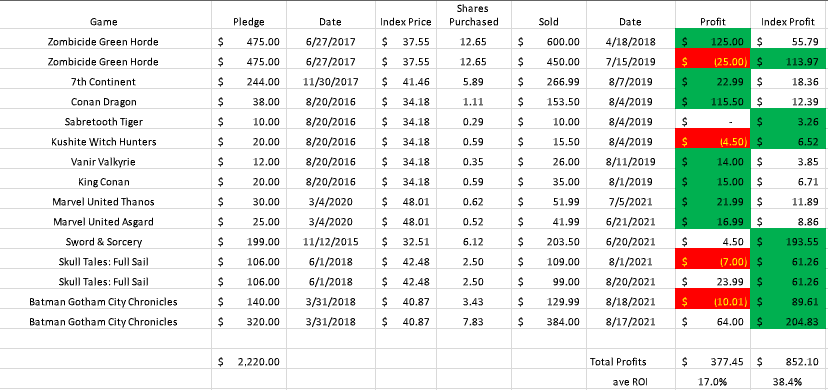The height and width of the screenshot is (390, 828).
Task: Click the 38.4% index ROI cell
Action: point(789,381)
